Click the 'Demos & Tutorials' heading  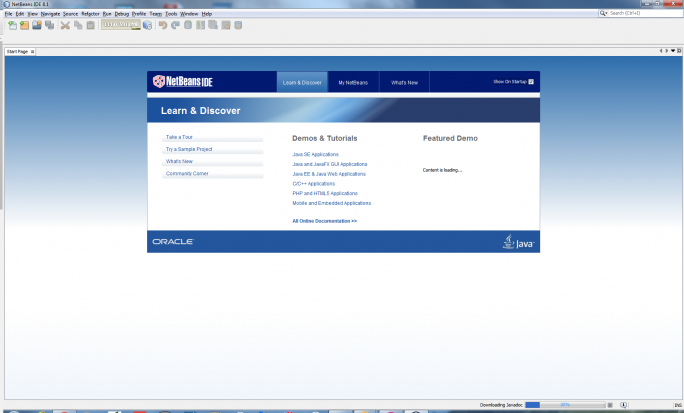coord(325,138)
